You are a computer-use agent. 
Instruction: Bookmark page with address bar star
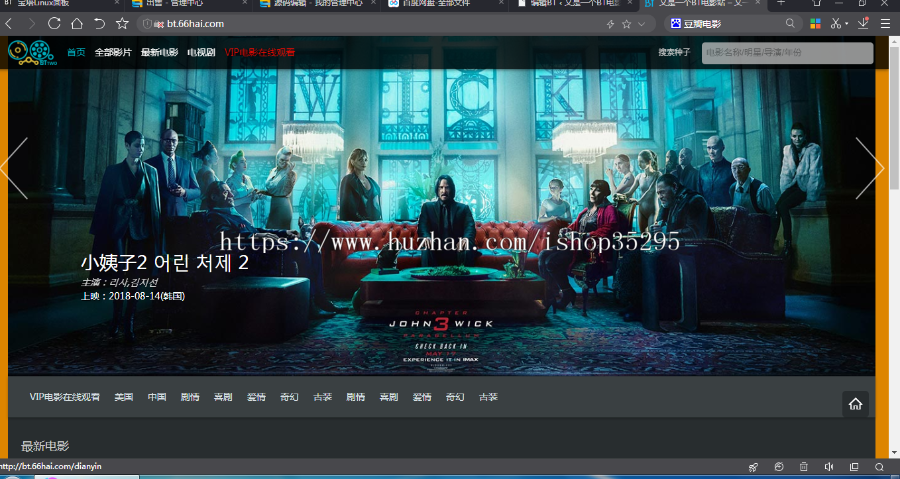(x=626, y=24)
